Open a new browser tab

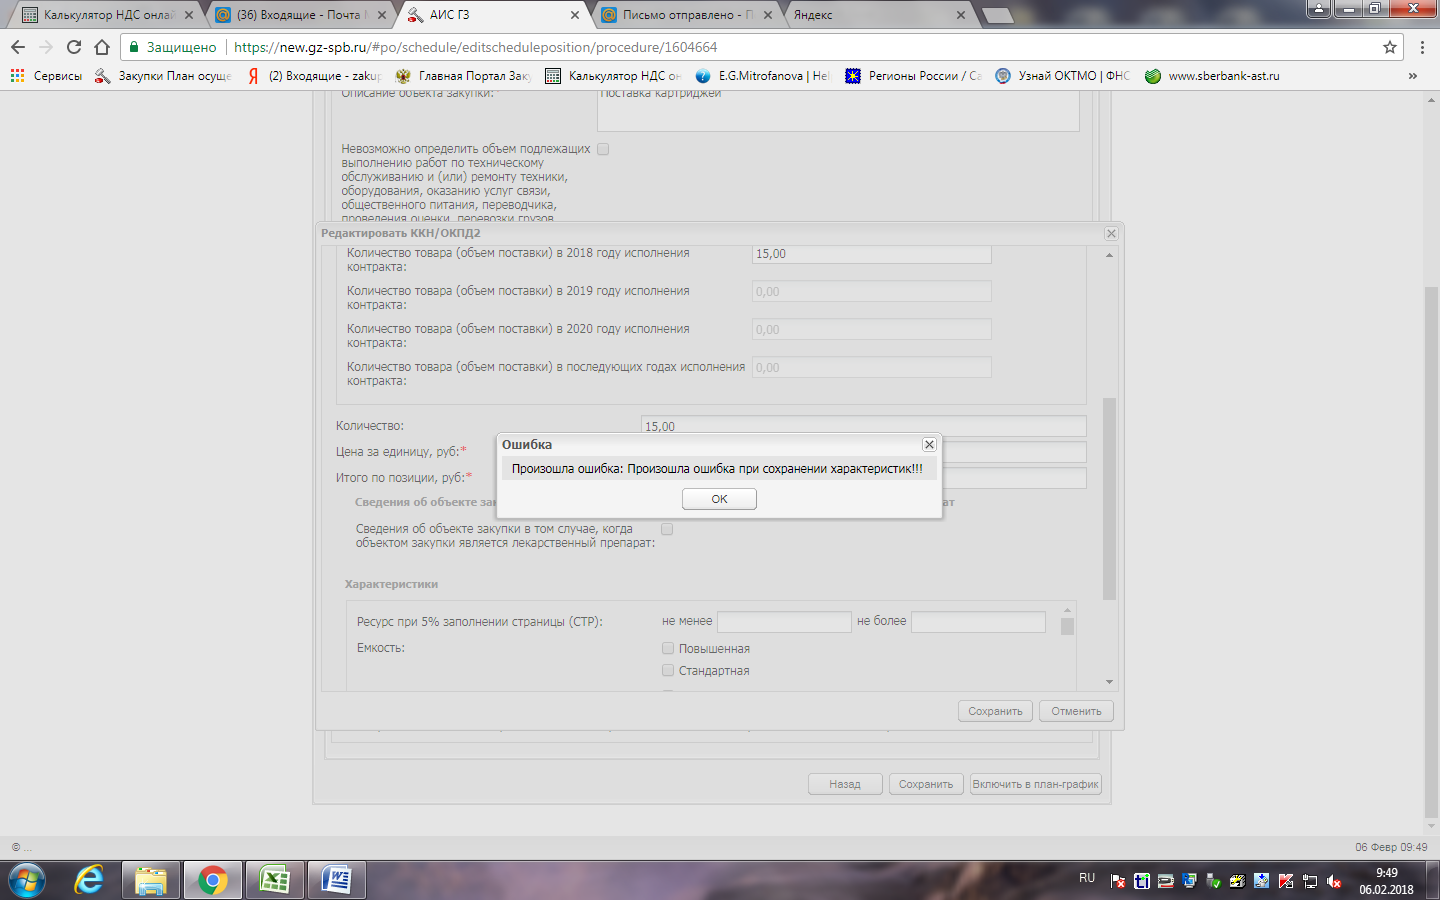(998, 15)
